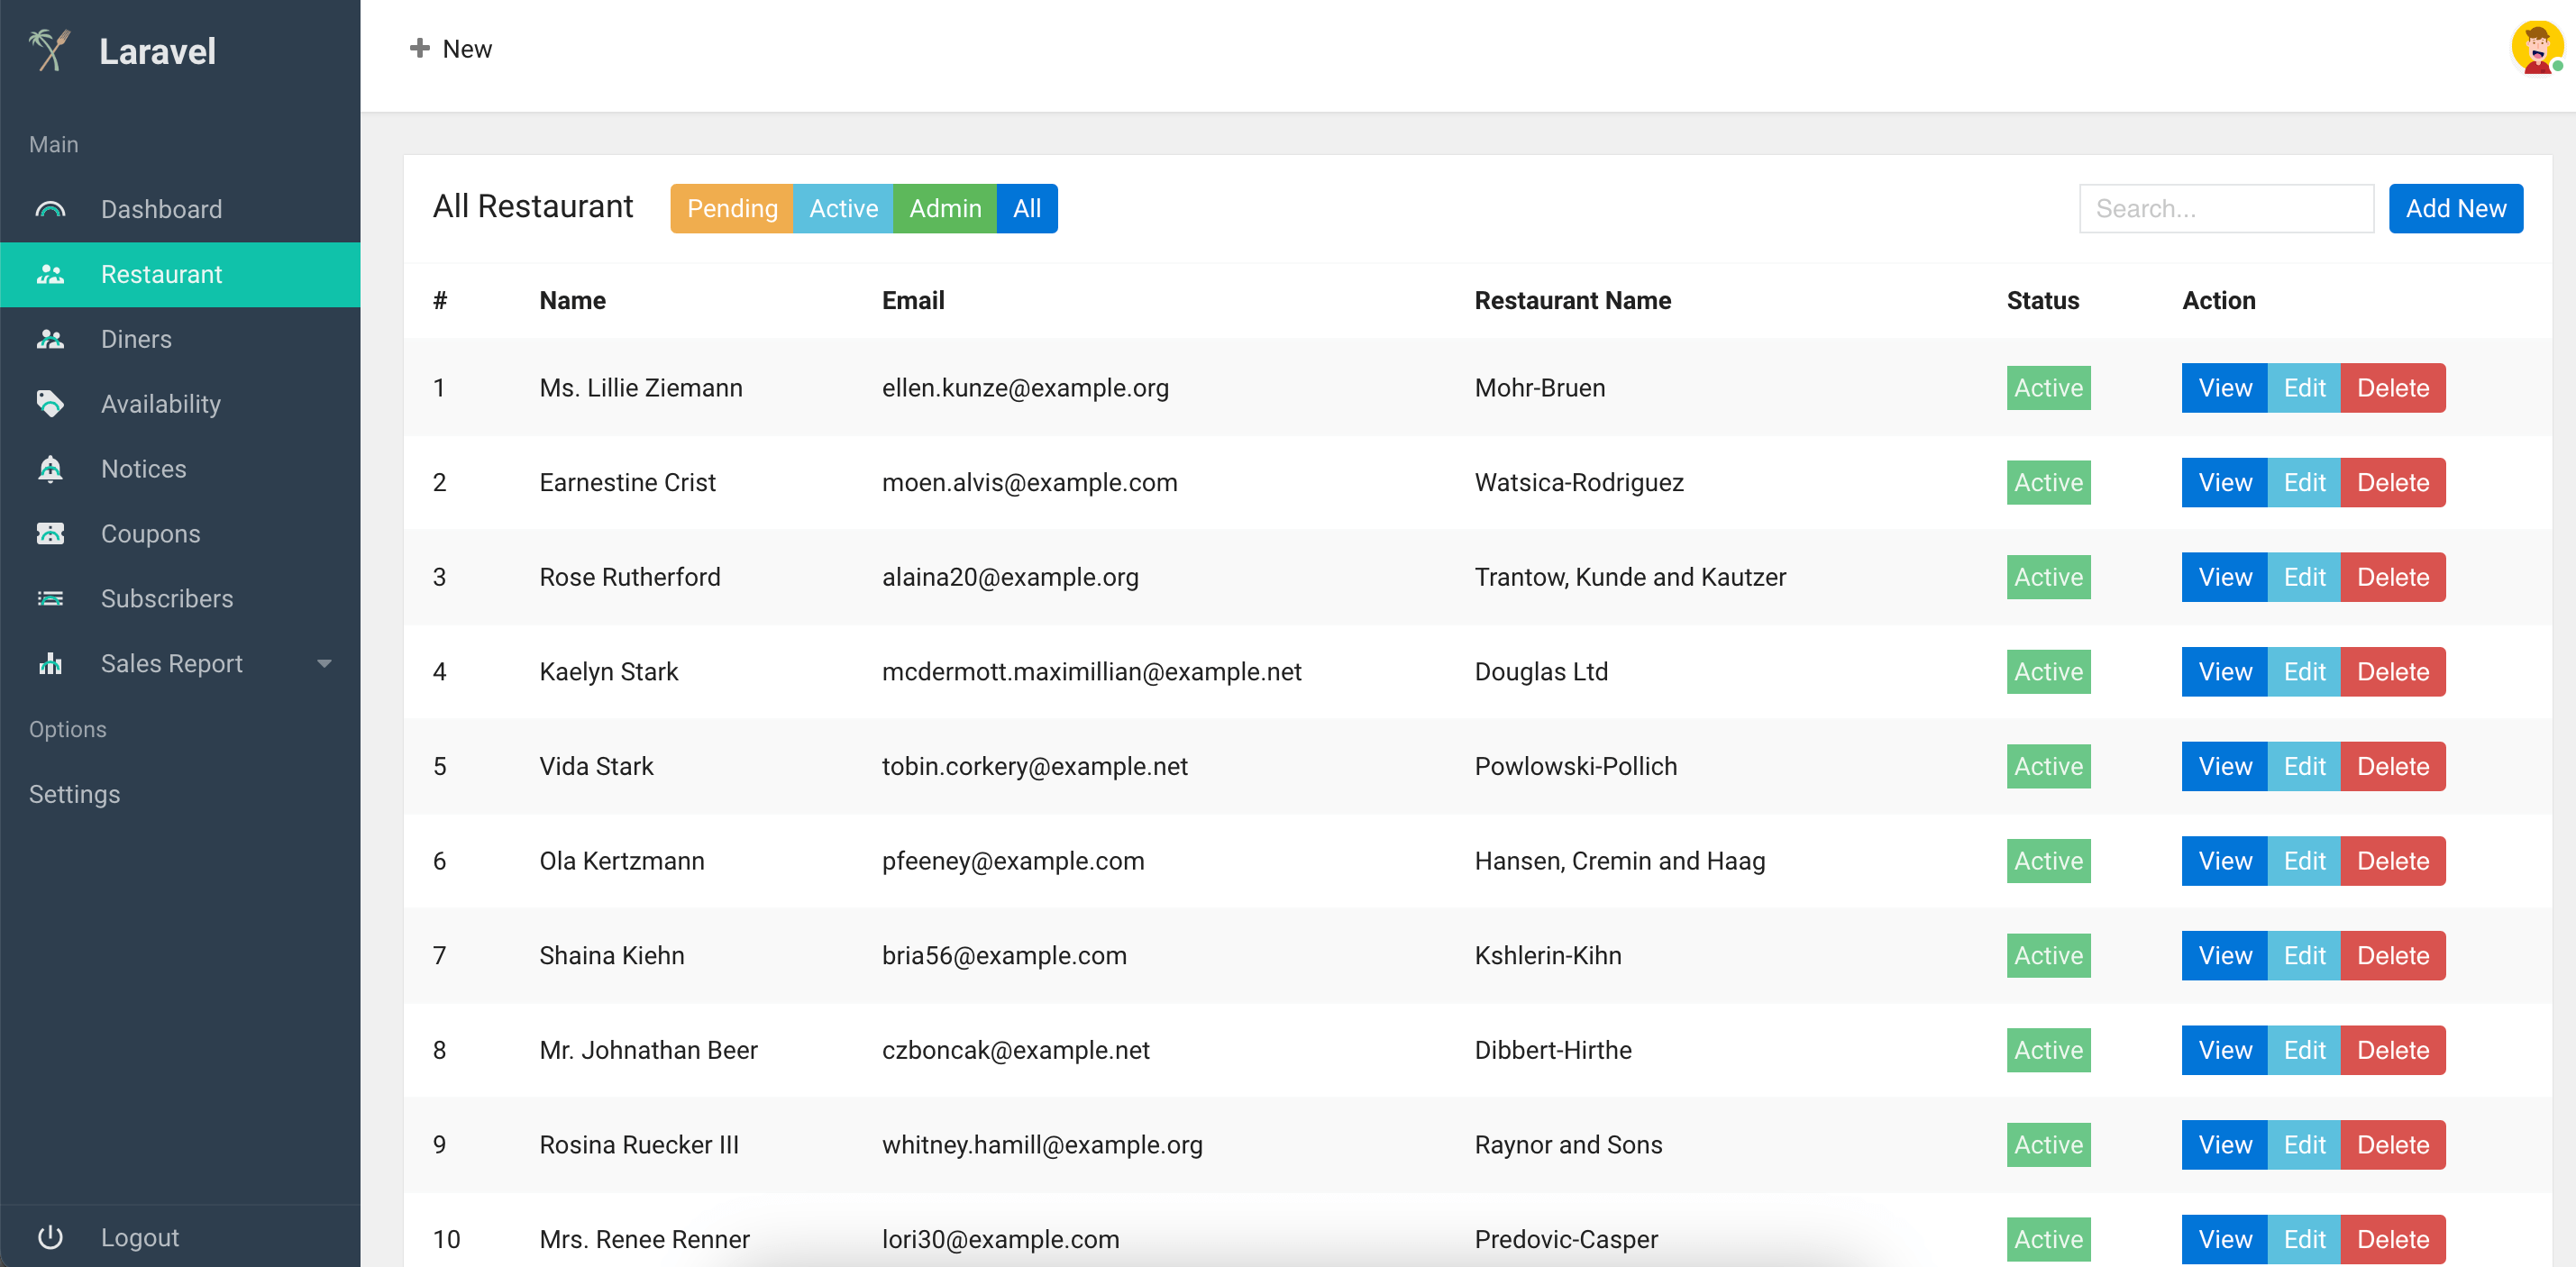View Ms. Lillie Ziemann's restaurant record
This screenshot has width=2576, height=1267.
pos(2224,388)
